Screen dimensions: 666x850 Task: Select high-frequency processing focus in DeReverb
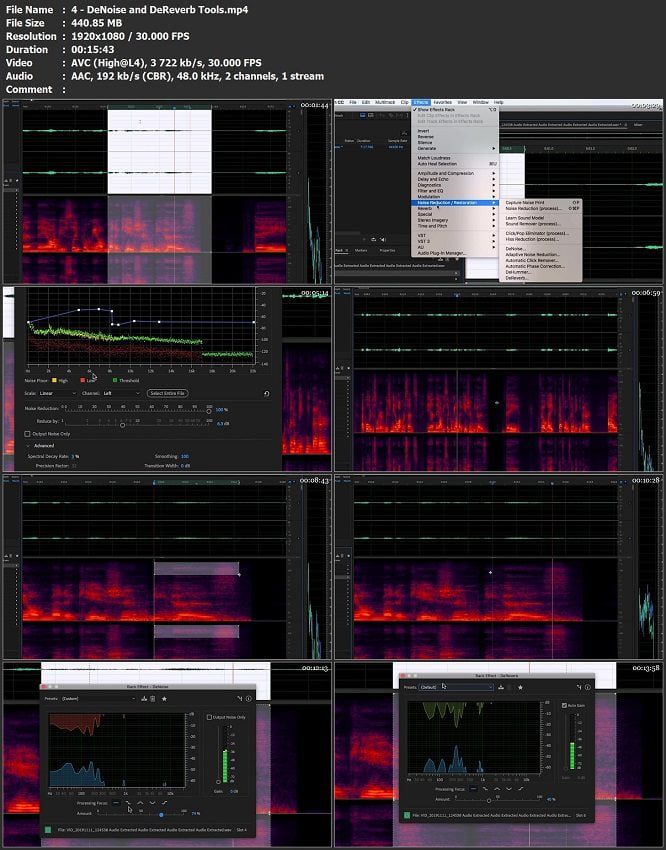pos(521,789)
